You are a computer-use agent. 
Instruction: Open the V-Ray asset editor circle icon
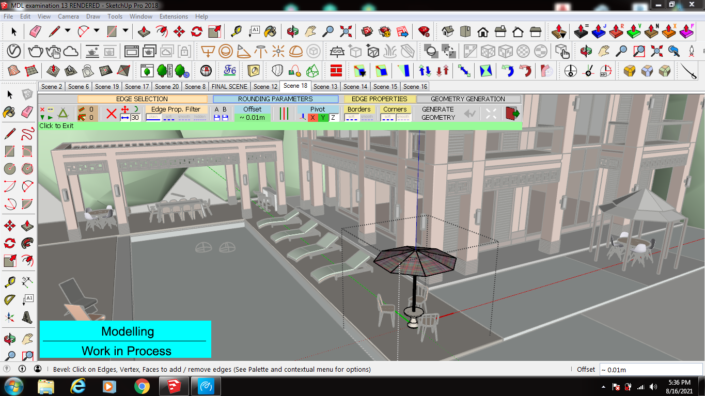(13, 51)
